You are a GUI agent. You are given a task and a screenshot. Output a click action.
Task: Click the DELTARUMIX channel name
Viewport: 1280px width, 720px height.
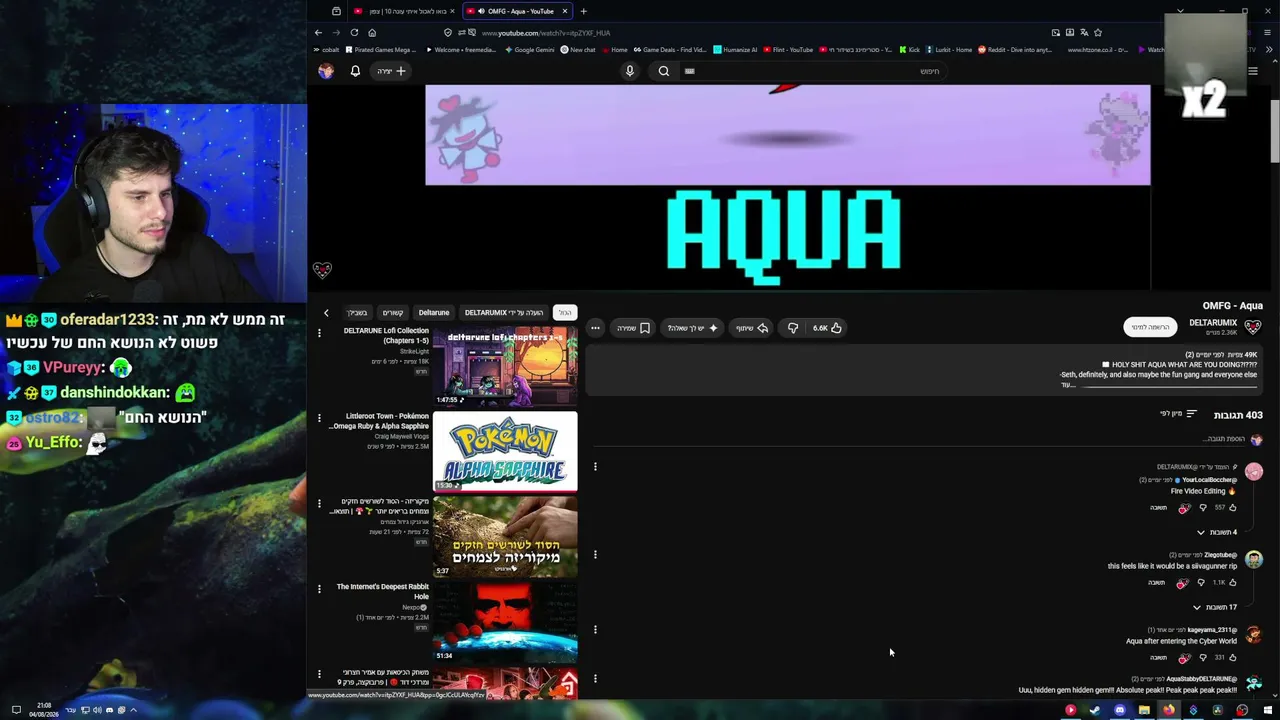tap(1213, 323)
